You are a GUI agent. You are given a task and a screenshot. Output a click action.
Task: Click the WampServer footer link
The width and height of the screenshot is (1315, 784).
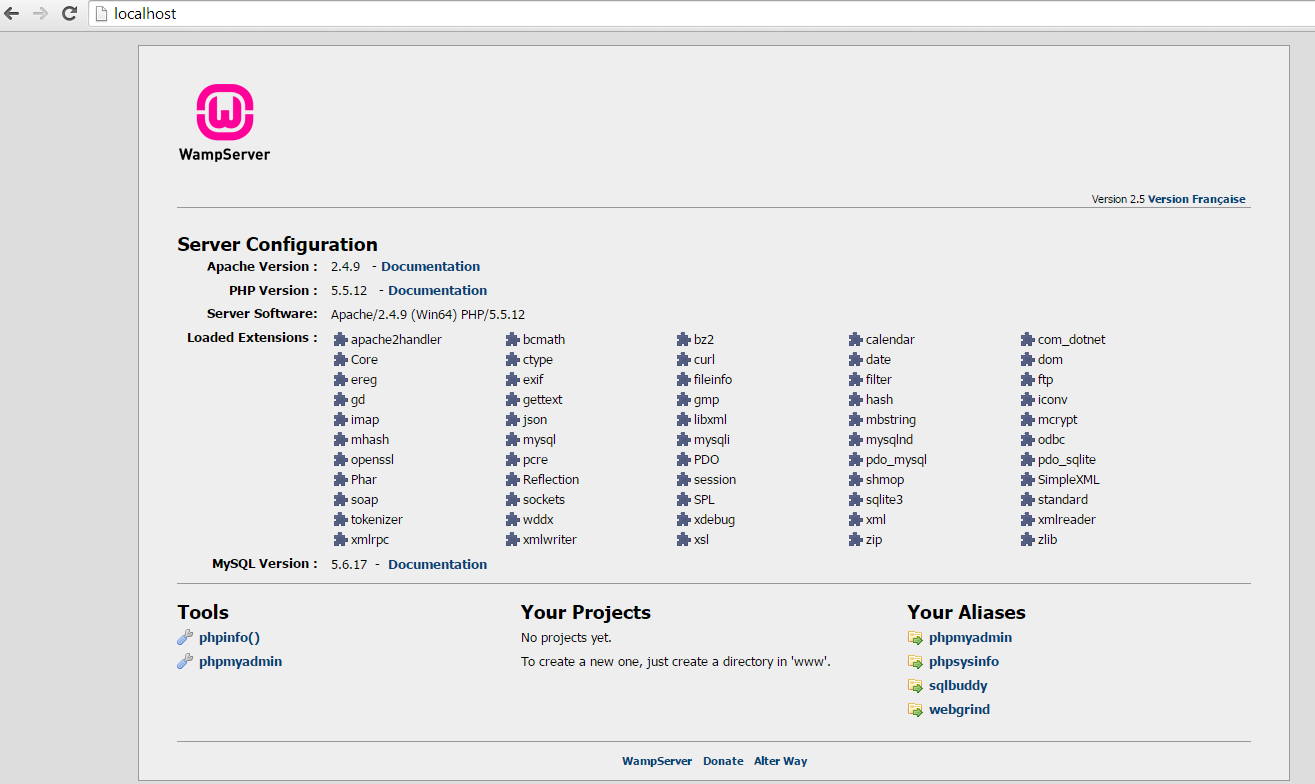tap(657, 761)
